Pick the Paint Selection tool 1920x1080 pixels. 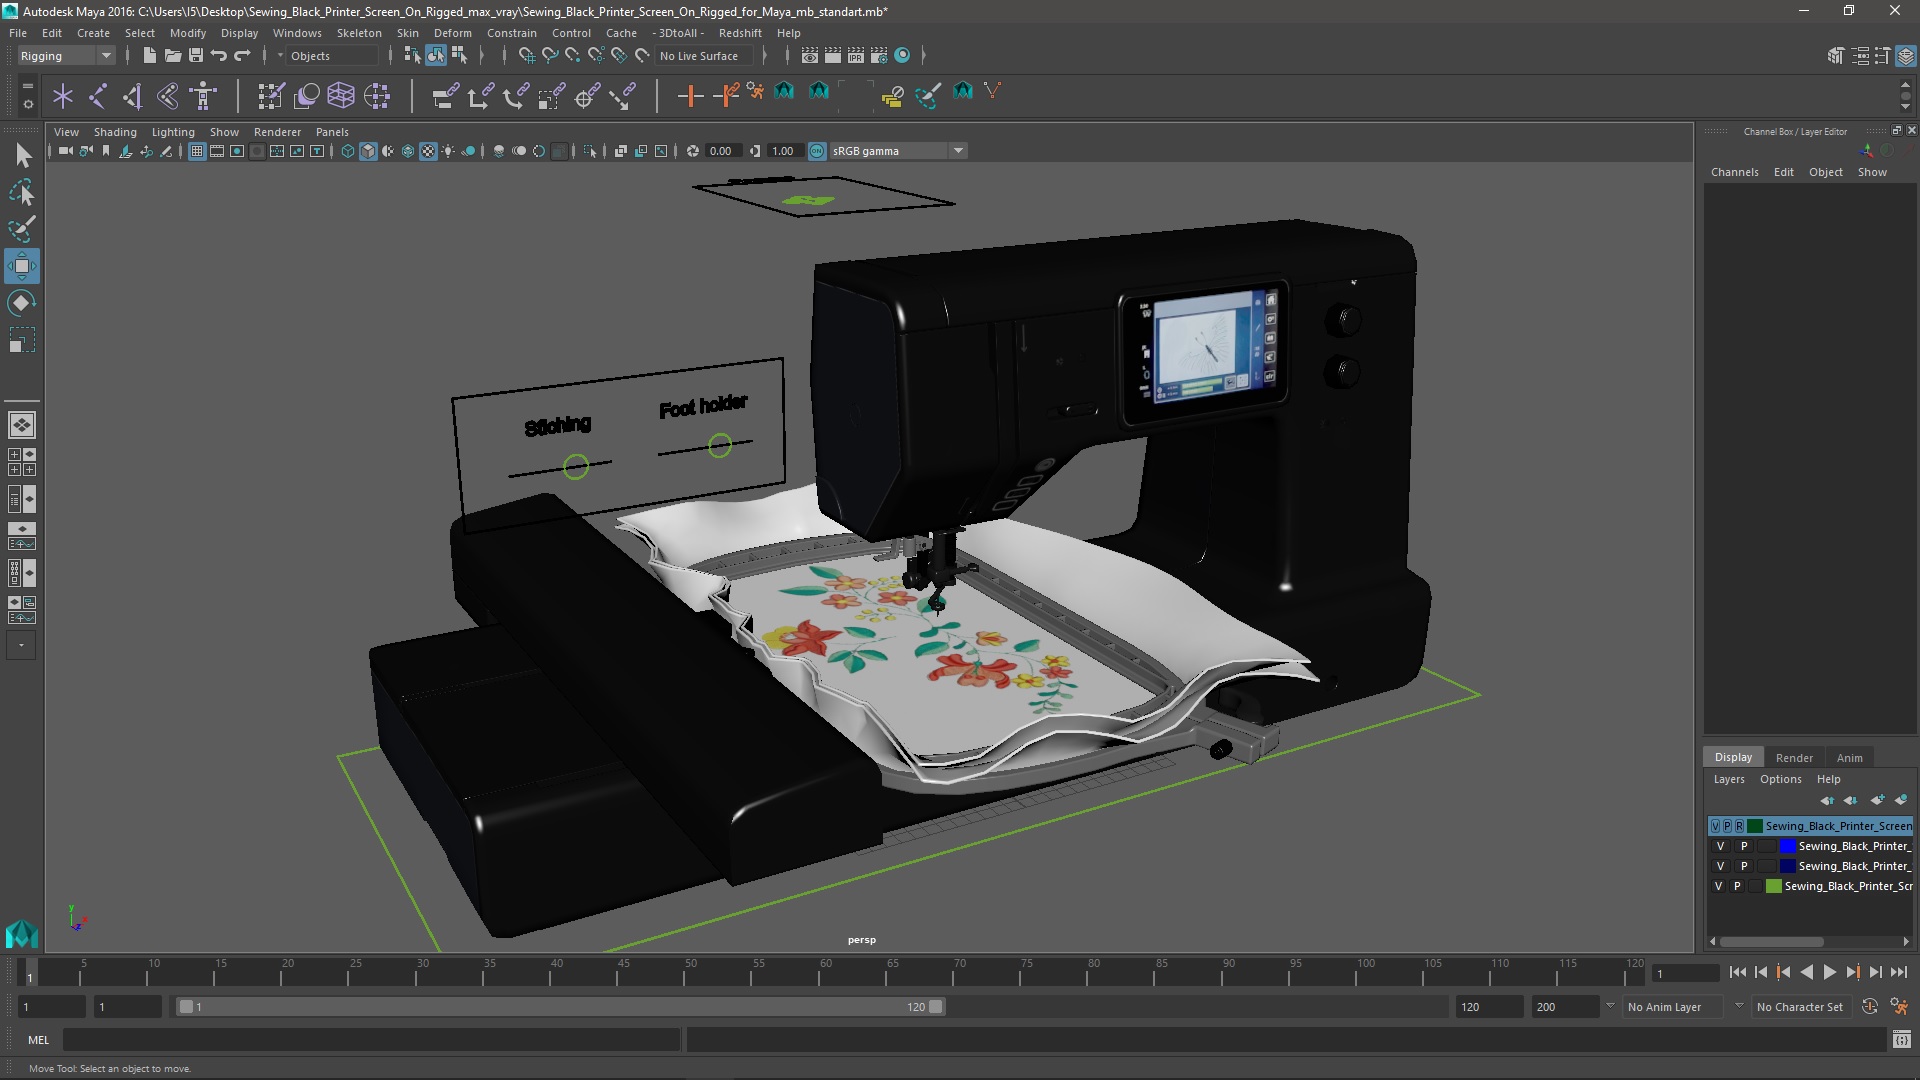point(21,229)
